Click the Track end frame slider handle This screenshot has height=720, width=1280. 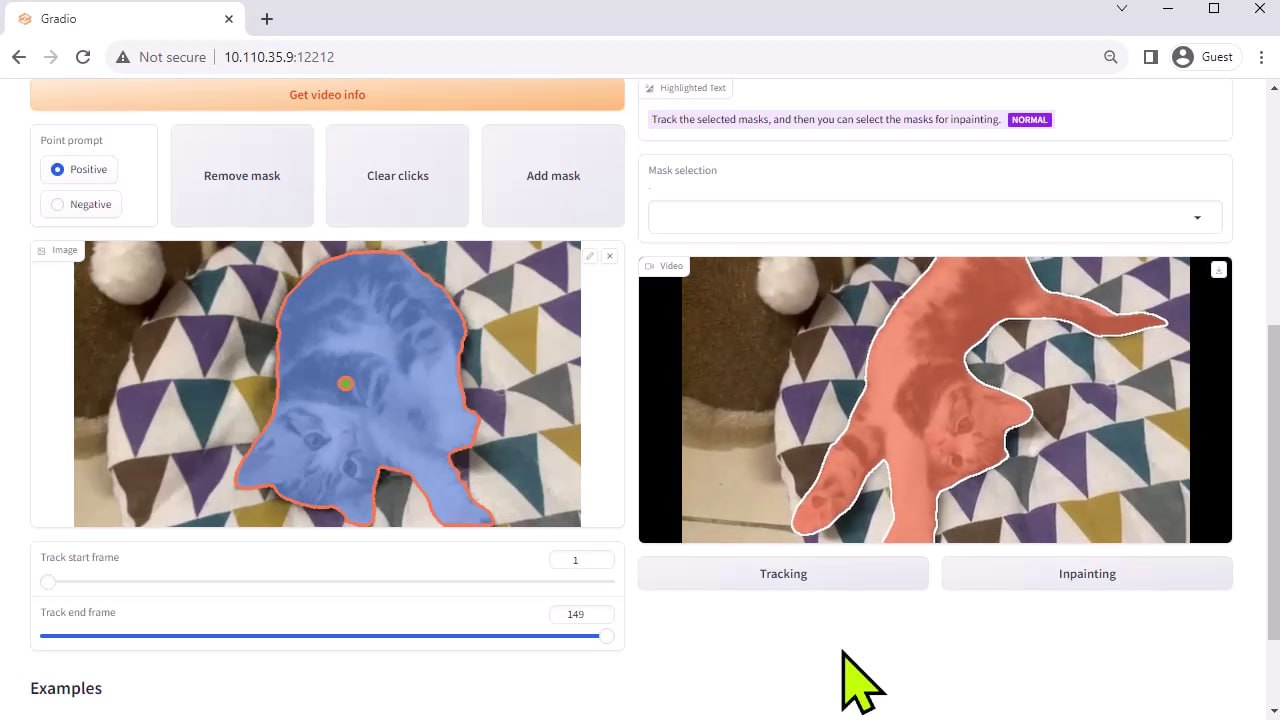click(x=606, y=636)
